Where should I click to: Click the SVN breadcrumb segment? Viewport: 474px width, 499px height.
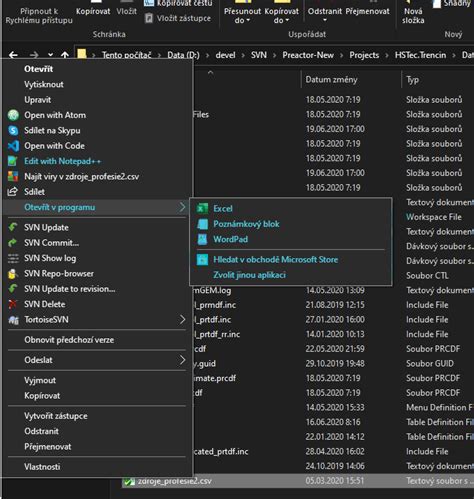click(x=259, y=55)
